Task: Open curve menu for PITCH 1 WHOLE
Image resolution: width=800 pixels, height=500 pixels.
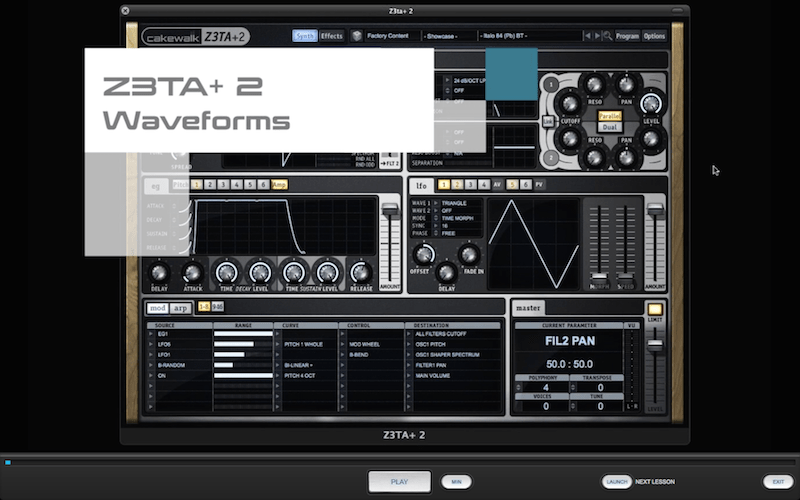Action: (x=278, y=344)
